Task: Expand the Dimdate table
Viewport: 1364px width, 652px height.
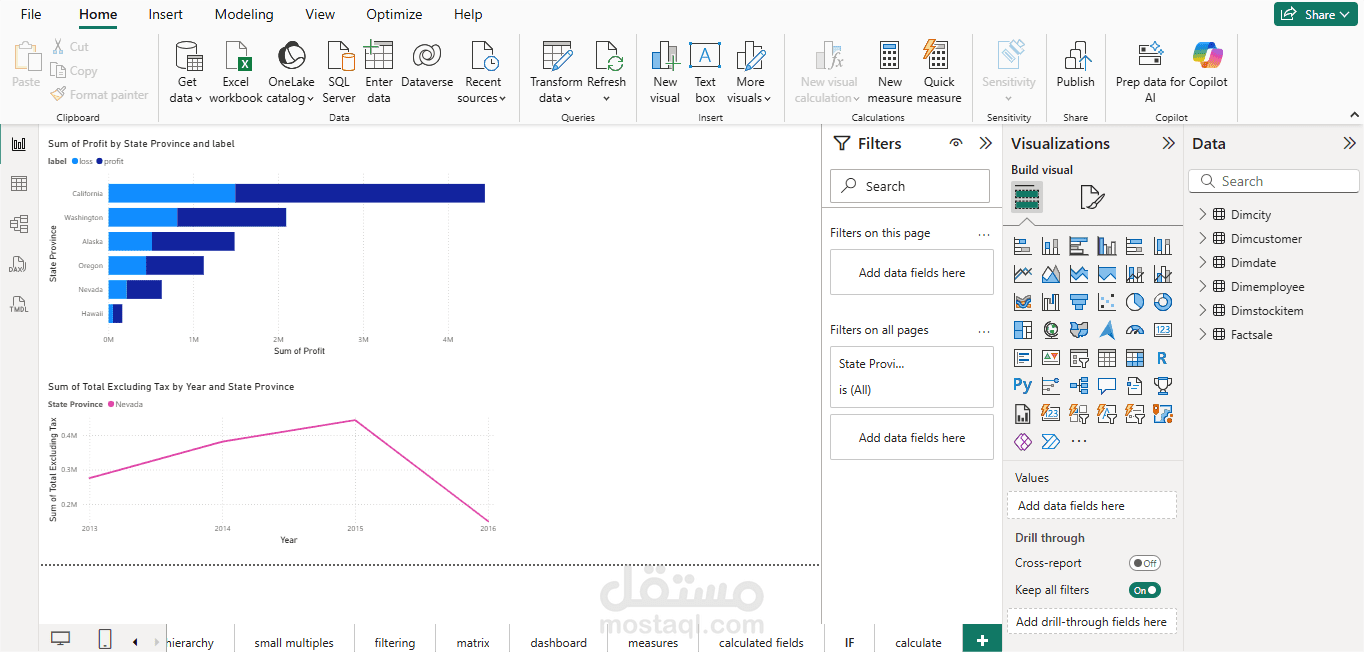Action: pyautogui.click(x=1202, y=262)
